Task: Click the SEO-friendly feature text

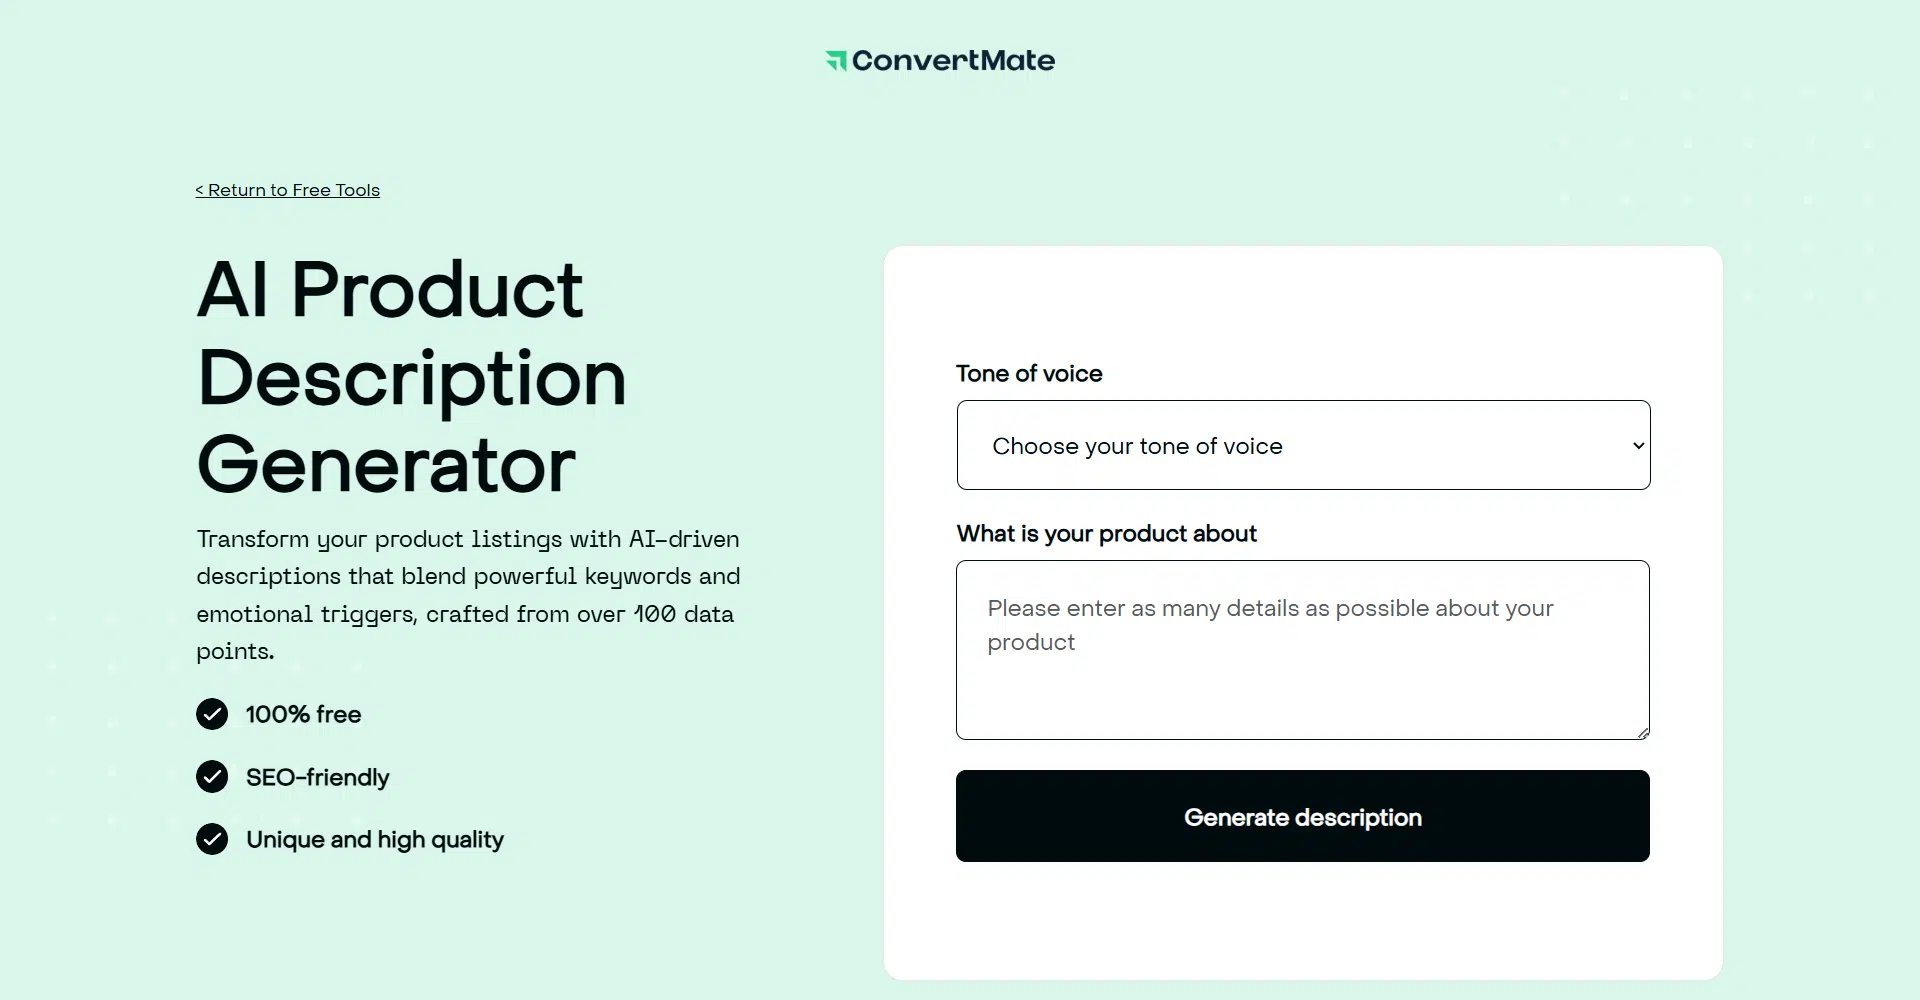Action: coord(317,777)
